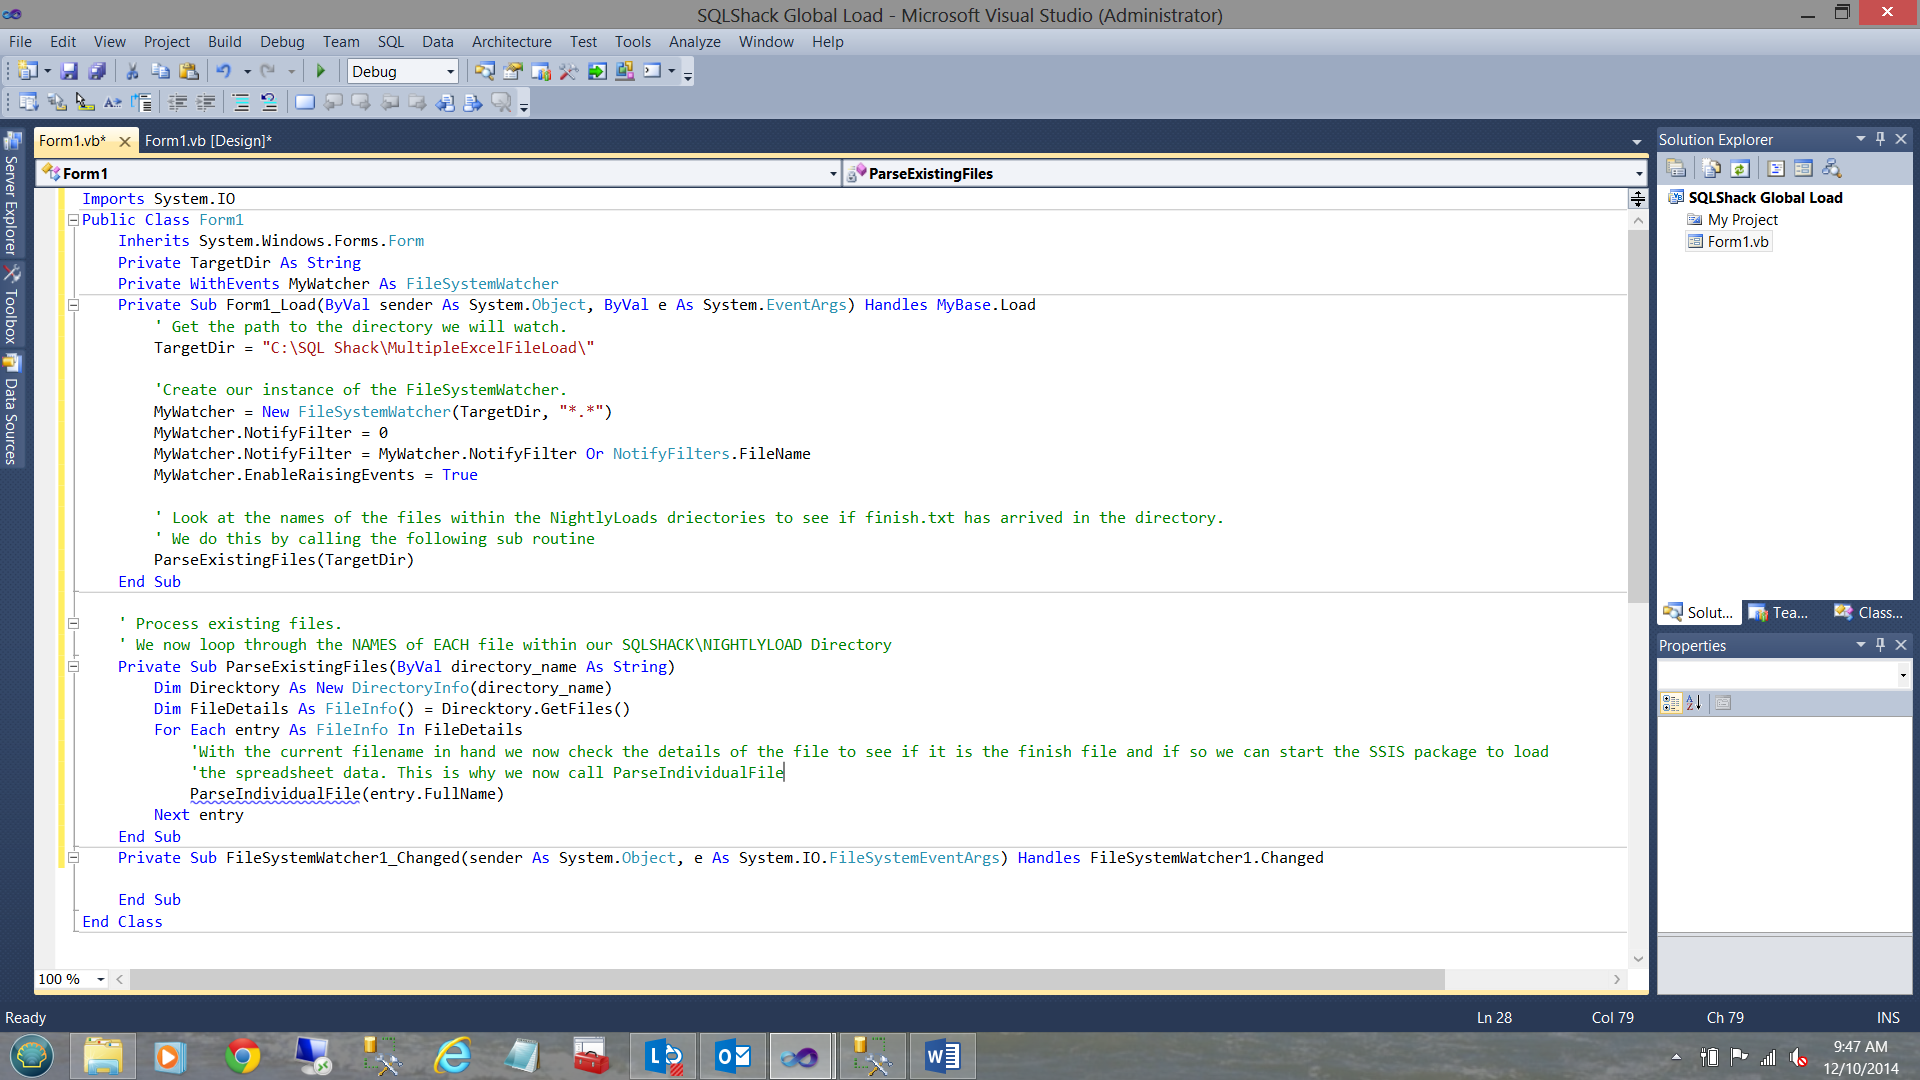Click the horizontal scrollbar of the editor
The image size is (1920, 1080).
coord(786,979)
